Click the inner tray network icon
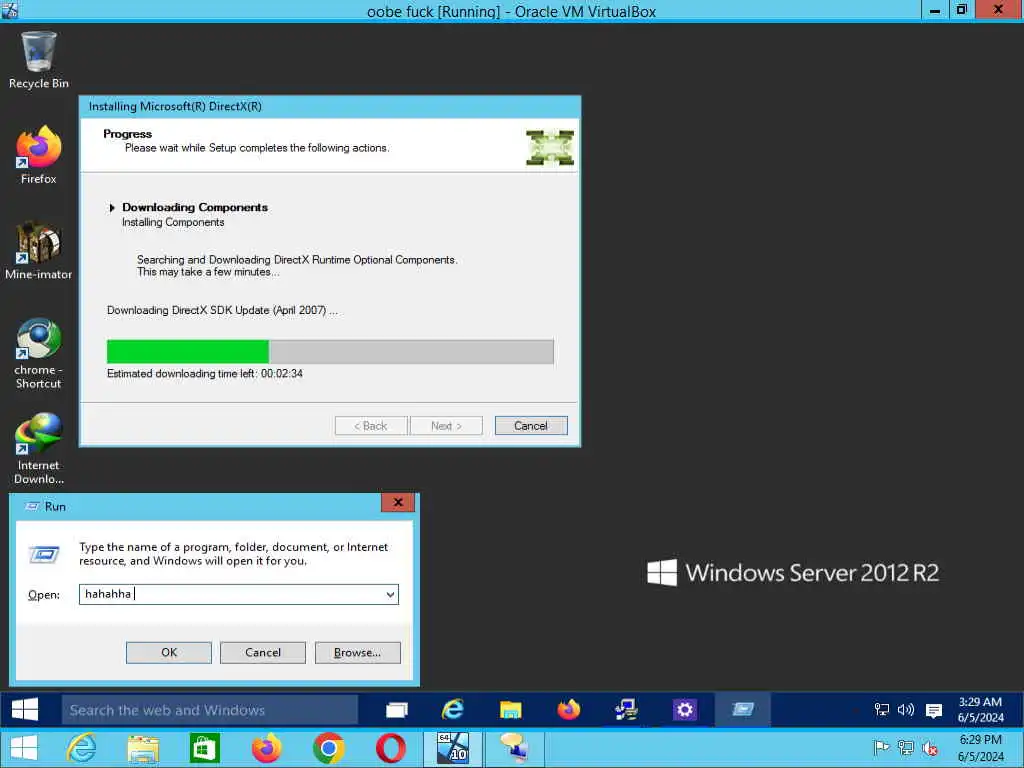 click(x=882, y=710)
